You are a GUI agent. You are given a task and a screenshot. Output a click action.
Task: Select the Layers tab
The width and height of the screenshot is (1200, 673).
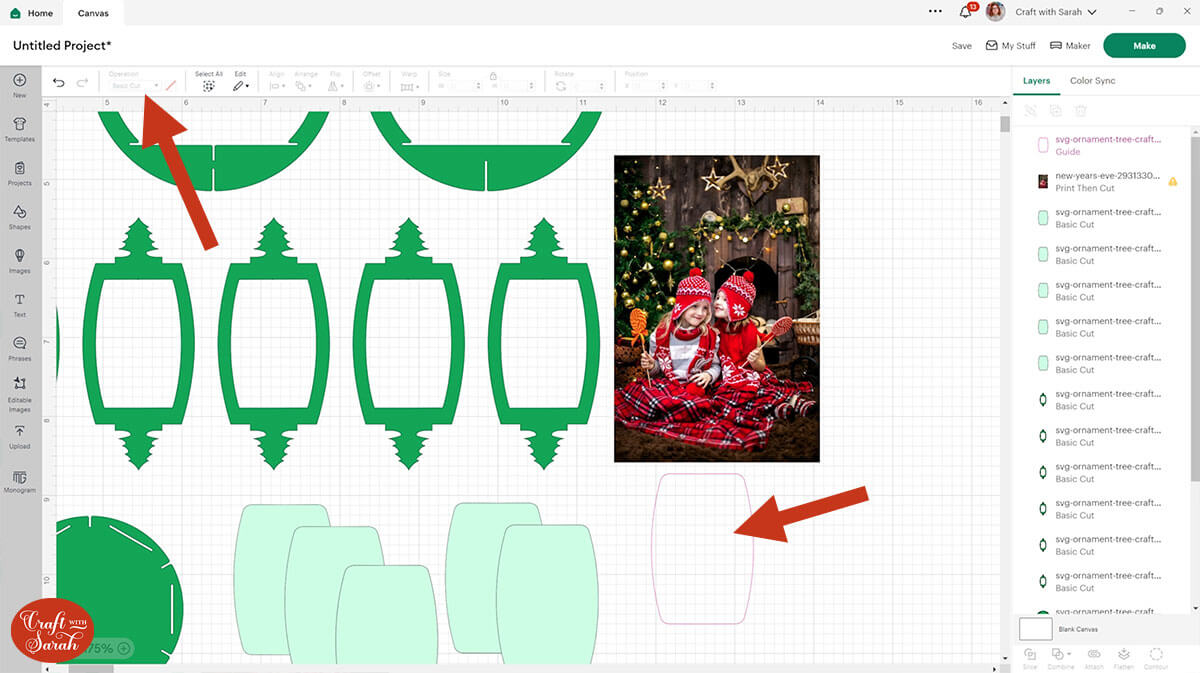tap(1036, 81)
